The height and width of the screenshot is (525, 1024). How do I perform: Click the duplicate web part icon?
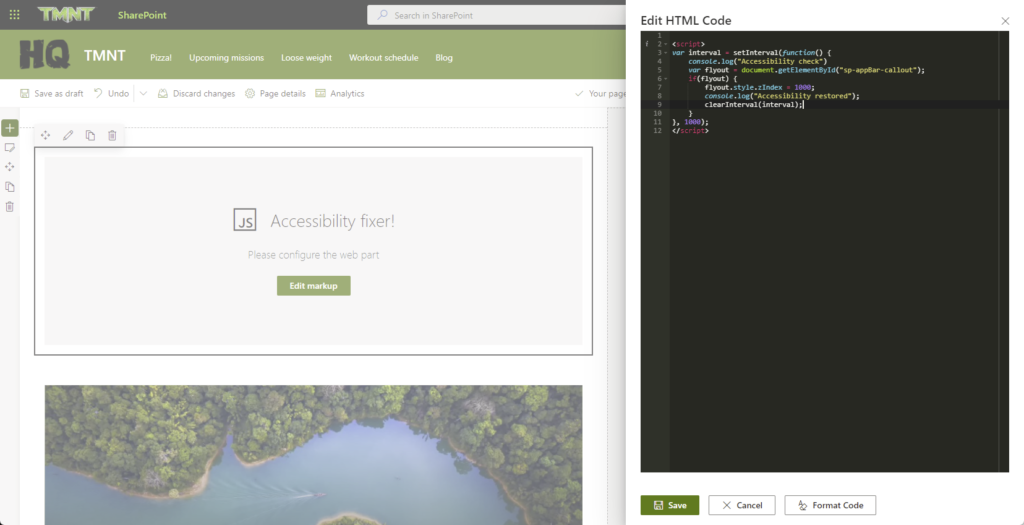point(90,135)
